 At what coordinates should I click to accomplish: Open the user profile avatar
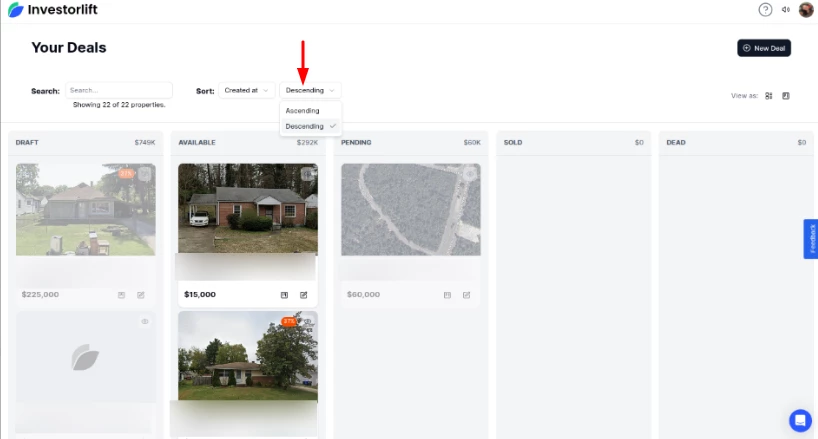tap(806, 9)
